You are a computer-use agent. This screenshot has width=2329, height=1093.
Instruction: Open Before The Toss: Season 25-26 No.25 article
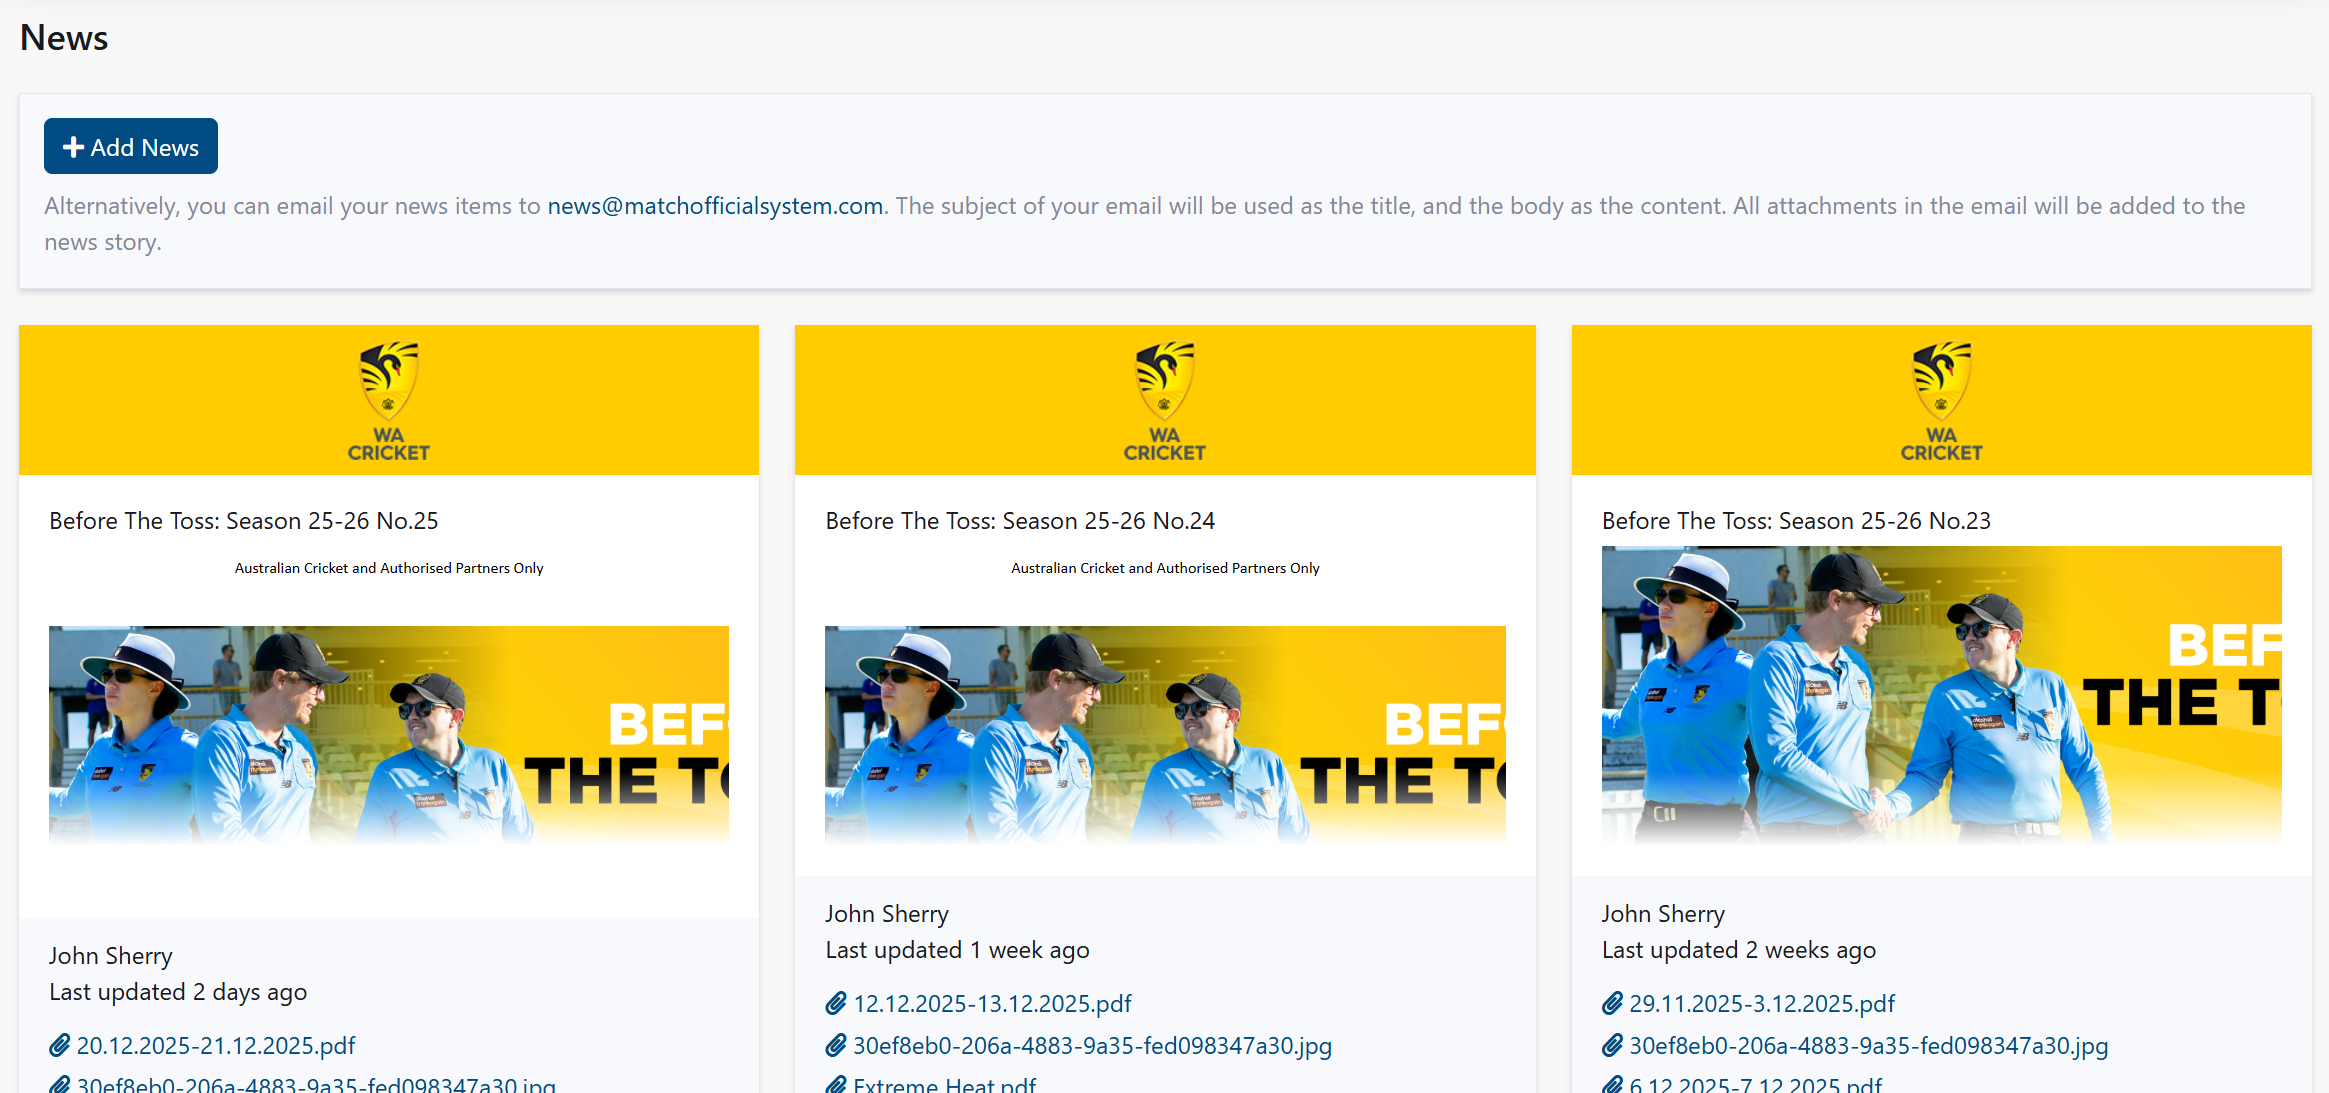tap(244, 520)
